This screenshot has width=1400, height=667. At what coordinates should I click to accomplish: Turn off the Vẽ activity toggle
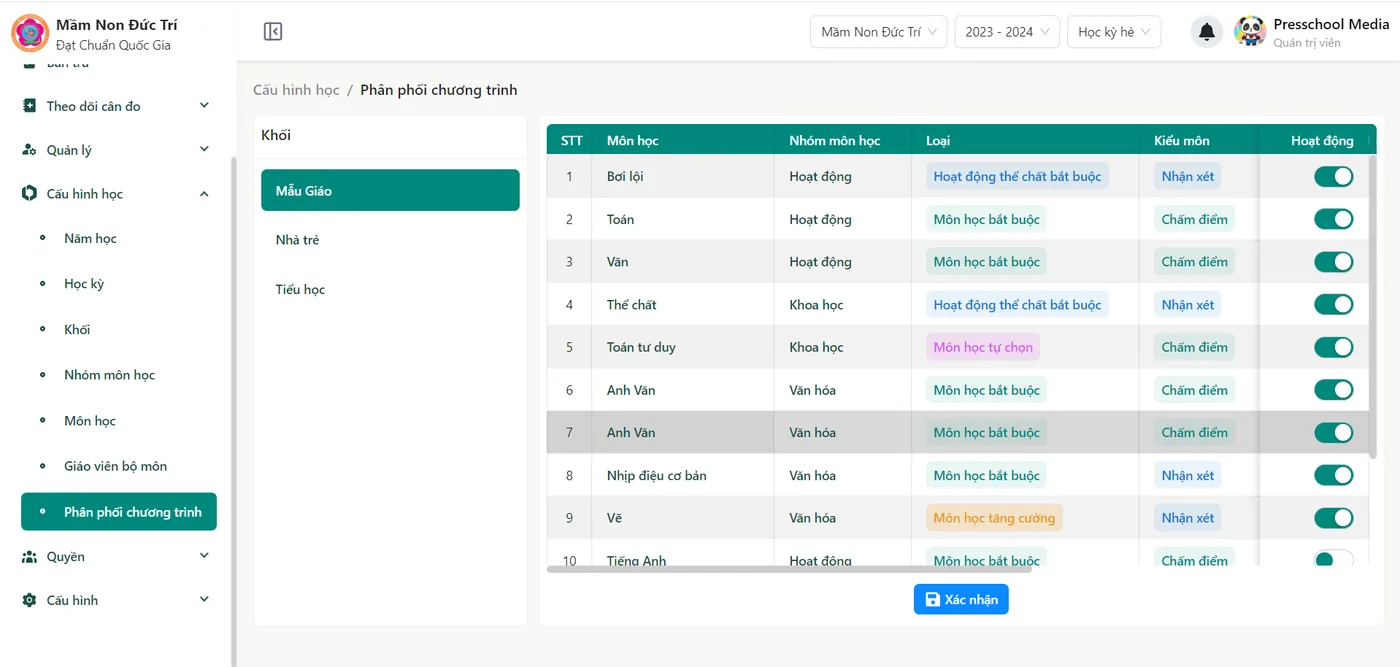(x=1333, y=518)
